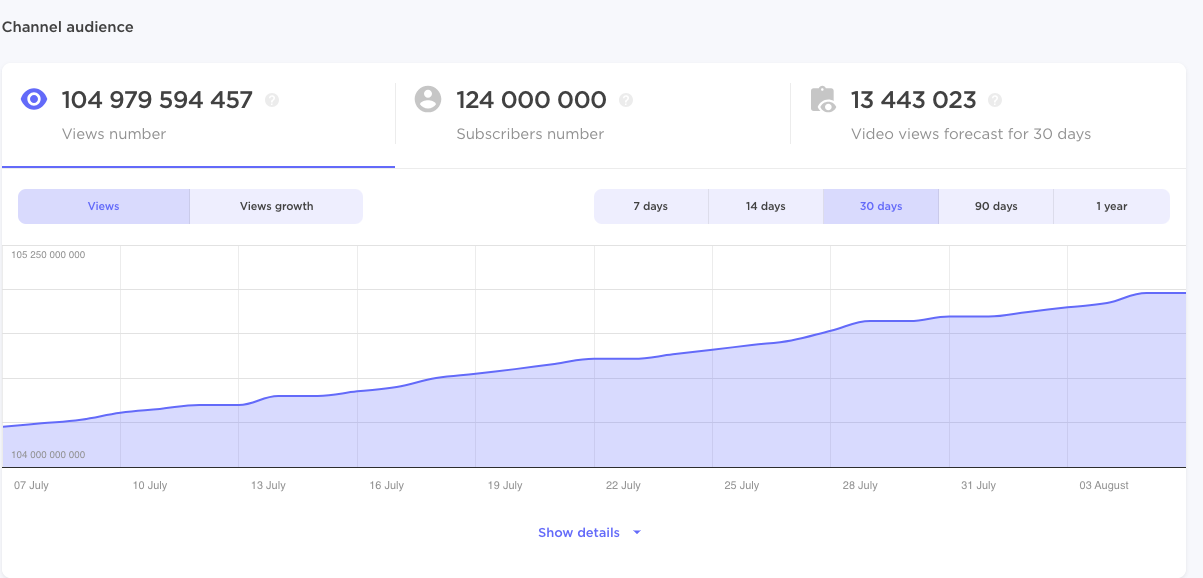Open the Views number stat tab
The width and height of the screenshot is (1203, 578).
198,115
